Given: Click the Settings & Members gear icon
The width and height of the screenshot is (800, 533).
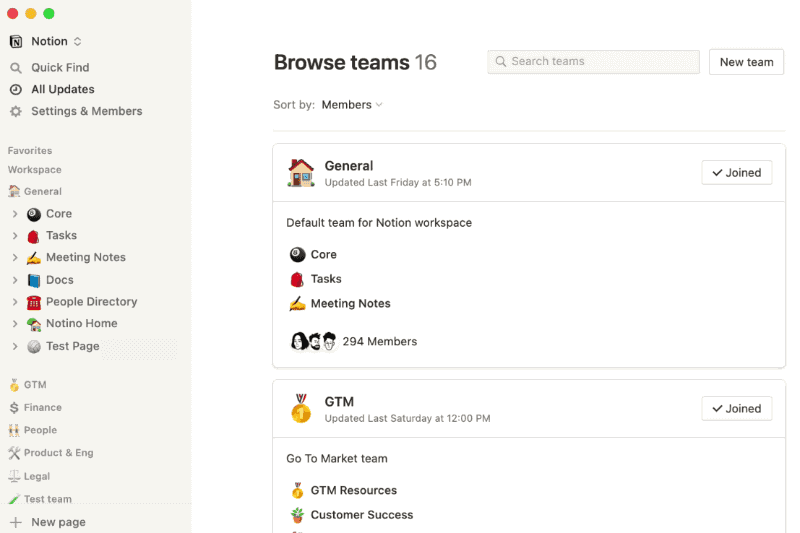Looking at the screenshot, I should [x=16, y=111].
